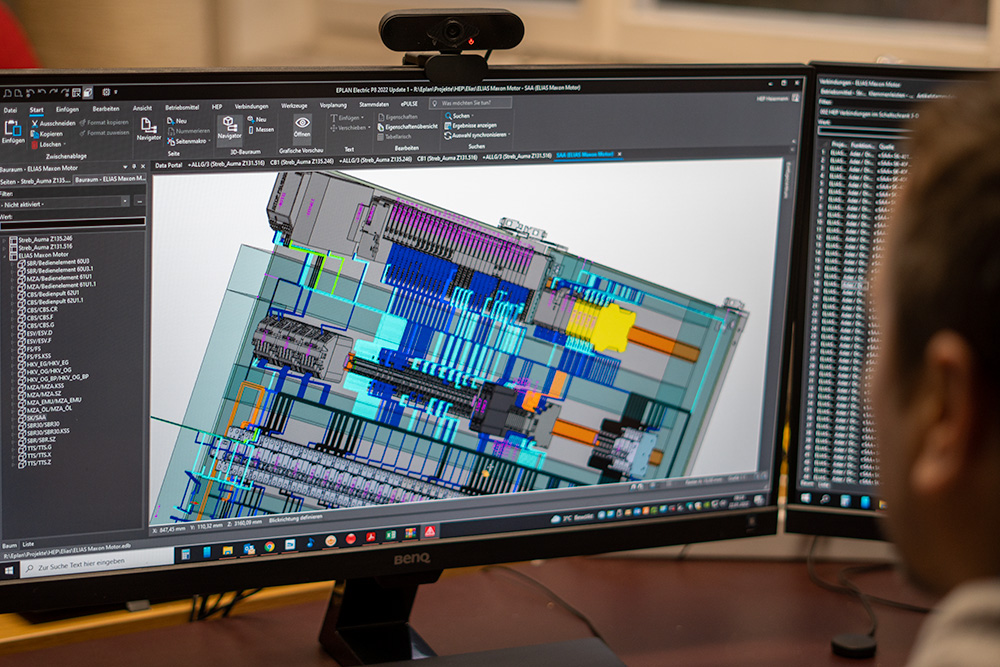Click the large Einfügen clipboard icon

[x=13, y=128]
